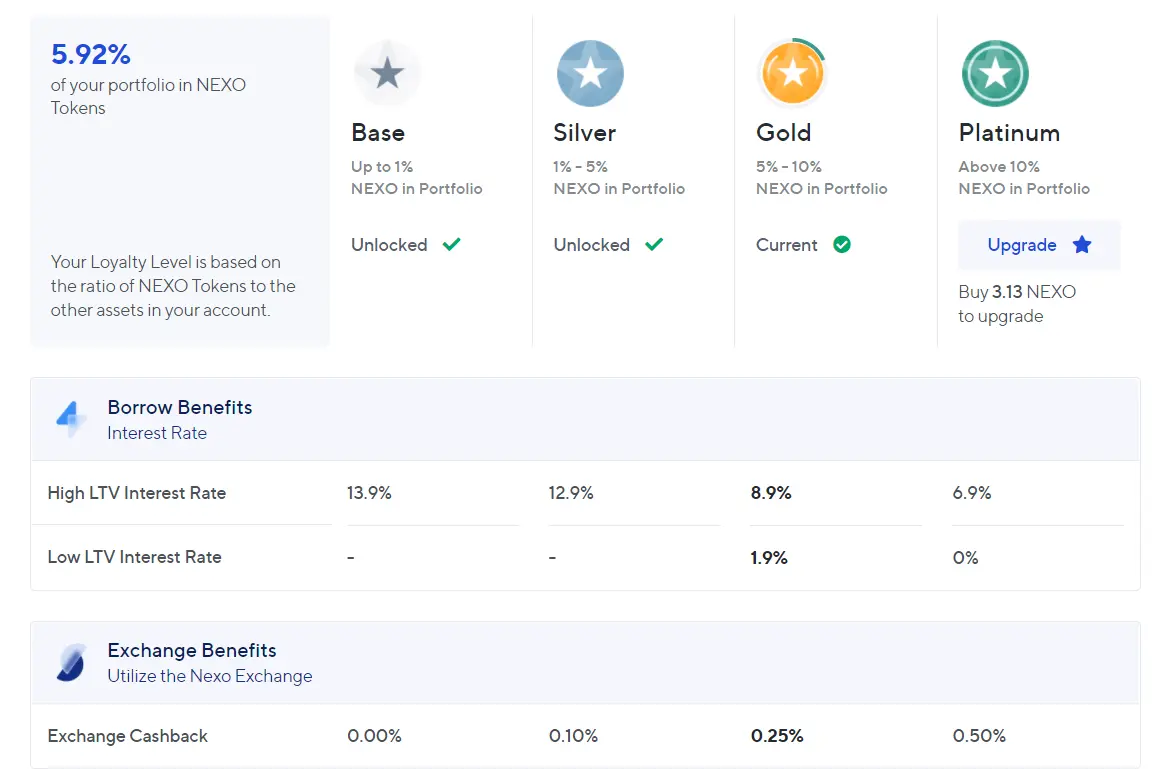Click the Borrow Benefits section title

[x=180, y=407]
